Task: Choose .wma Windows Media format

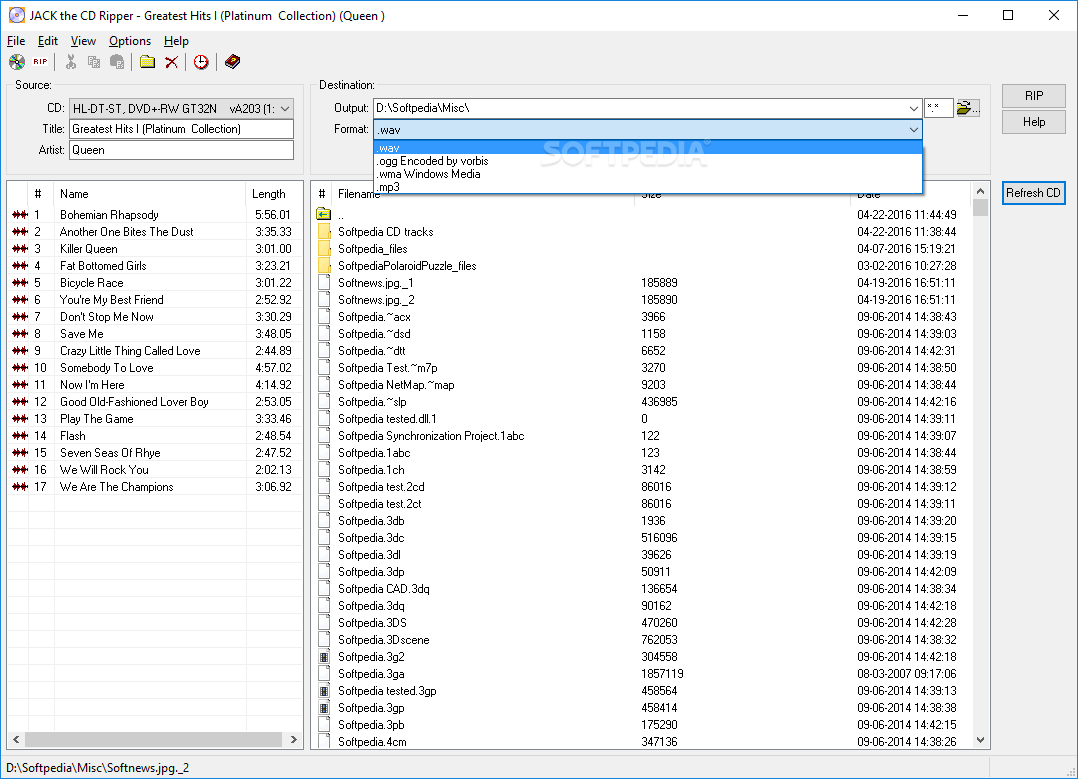Action: coord(648,174)
